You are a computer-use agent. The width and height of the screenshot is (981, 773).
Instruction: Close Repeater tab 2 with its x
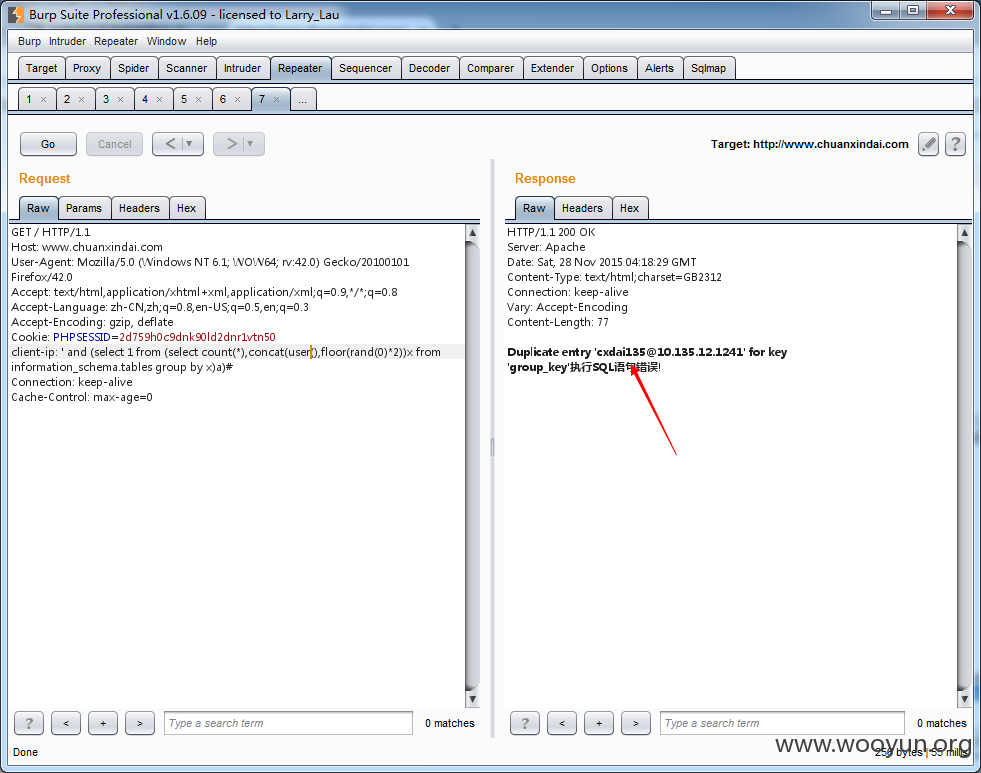[81, 99]
